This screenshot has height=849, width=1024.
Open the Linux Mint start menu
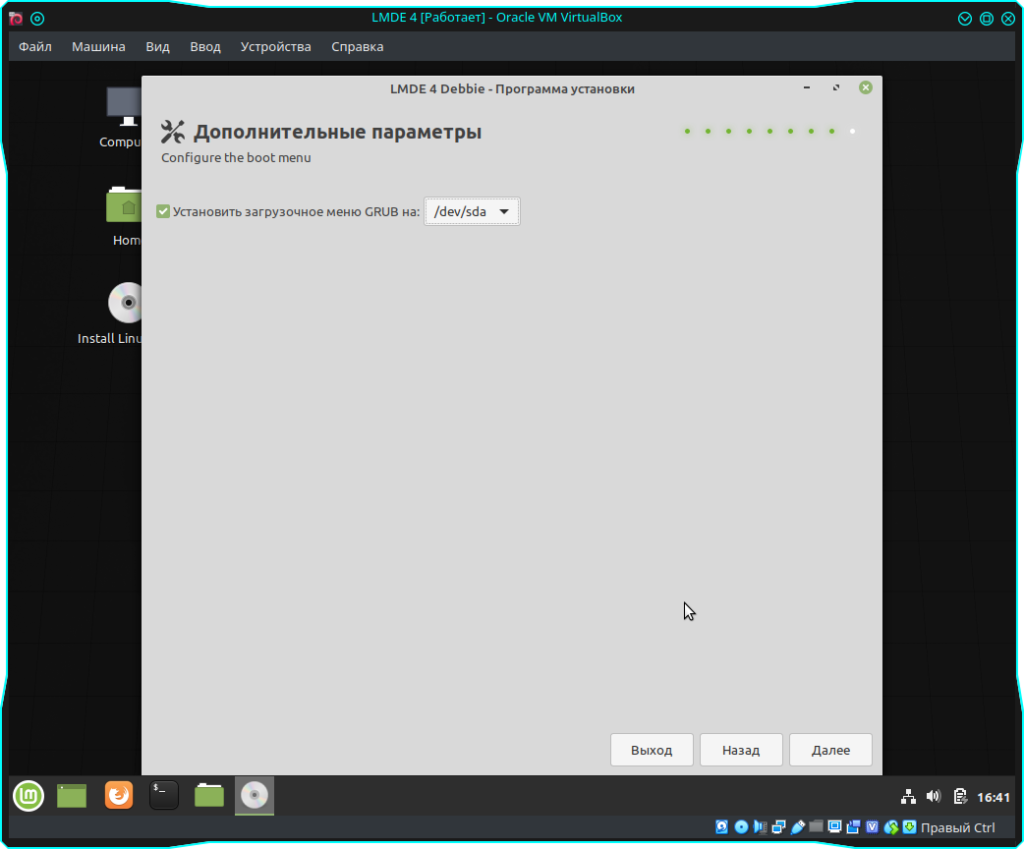(28, 795)
